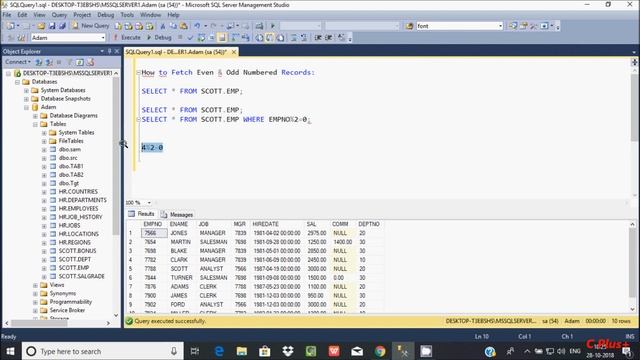The height and width of the screenshot is (360, 640).
Task: Expand the Views folder
Action: 36,285
